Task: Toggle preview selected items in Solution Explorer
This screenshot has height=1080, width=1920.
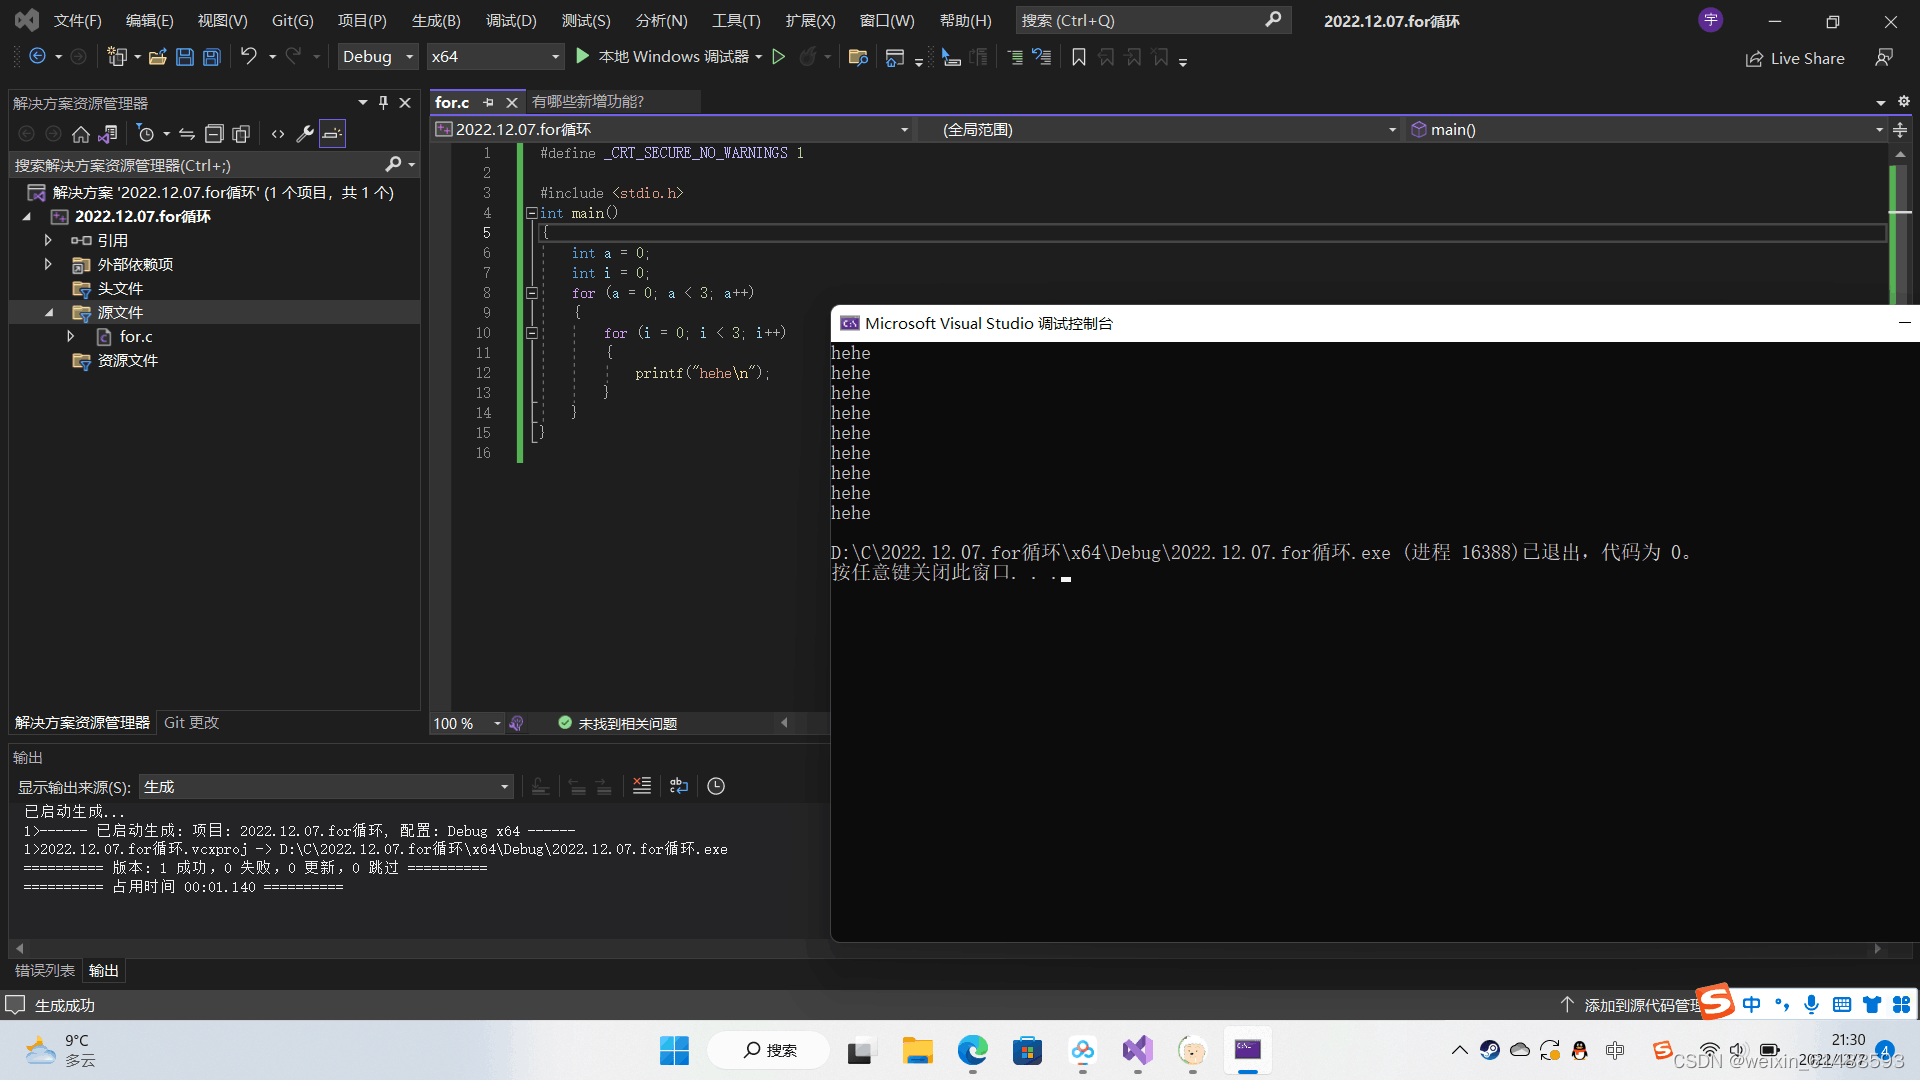Action: point(333,133)
